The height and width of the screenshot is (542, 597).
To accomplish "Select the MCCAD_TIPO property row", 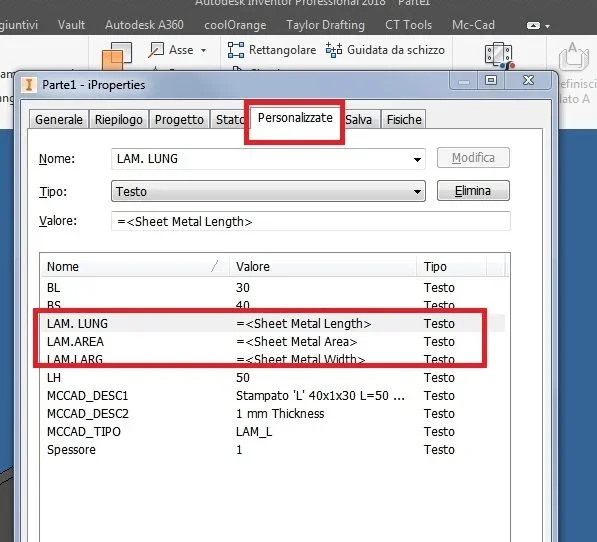I will (273, 432).
